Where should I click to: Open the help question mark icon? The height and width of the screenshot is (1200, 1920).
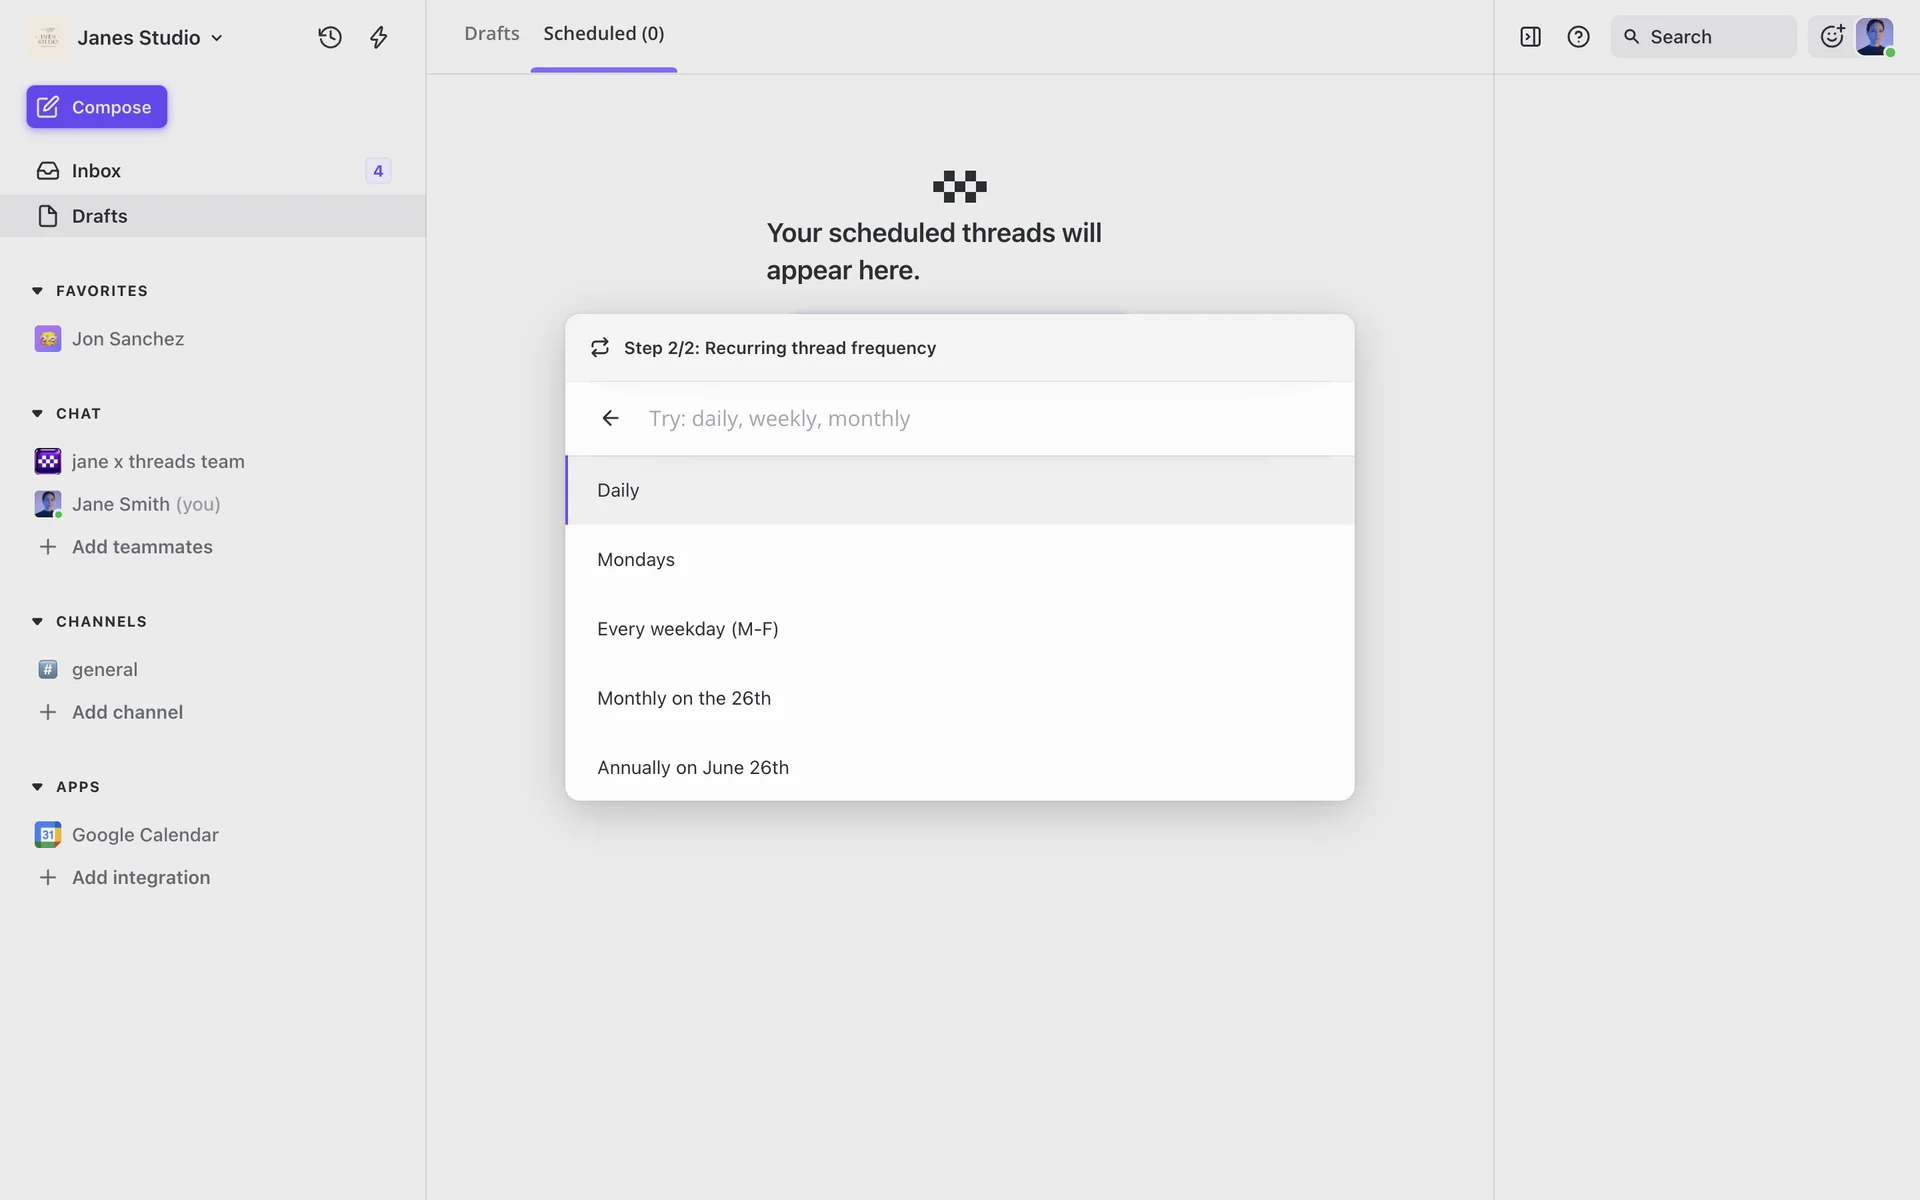pos(1578,37)
